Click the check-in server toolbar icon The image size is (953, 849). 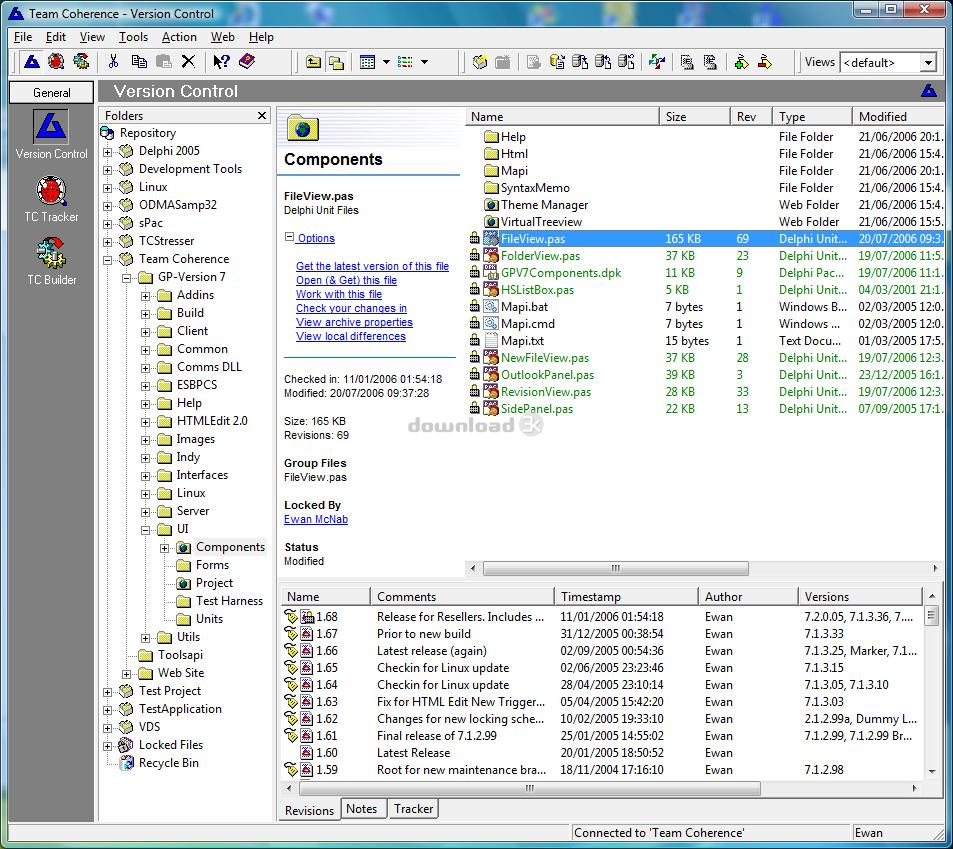(x=603, y=62)
